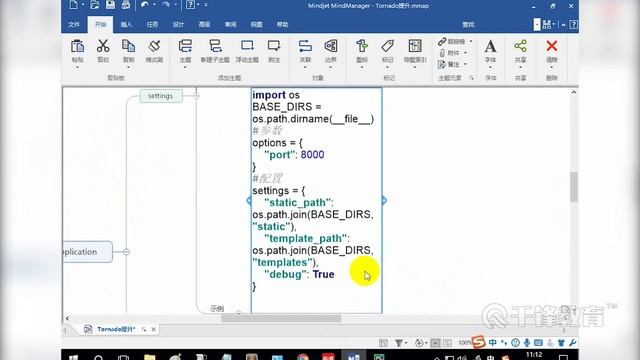Expand the Copy (复制) dropdown arrow
This screenshot has width=640, height=360.
[x=129, y=67]
